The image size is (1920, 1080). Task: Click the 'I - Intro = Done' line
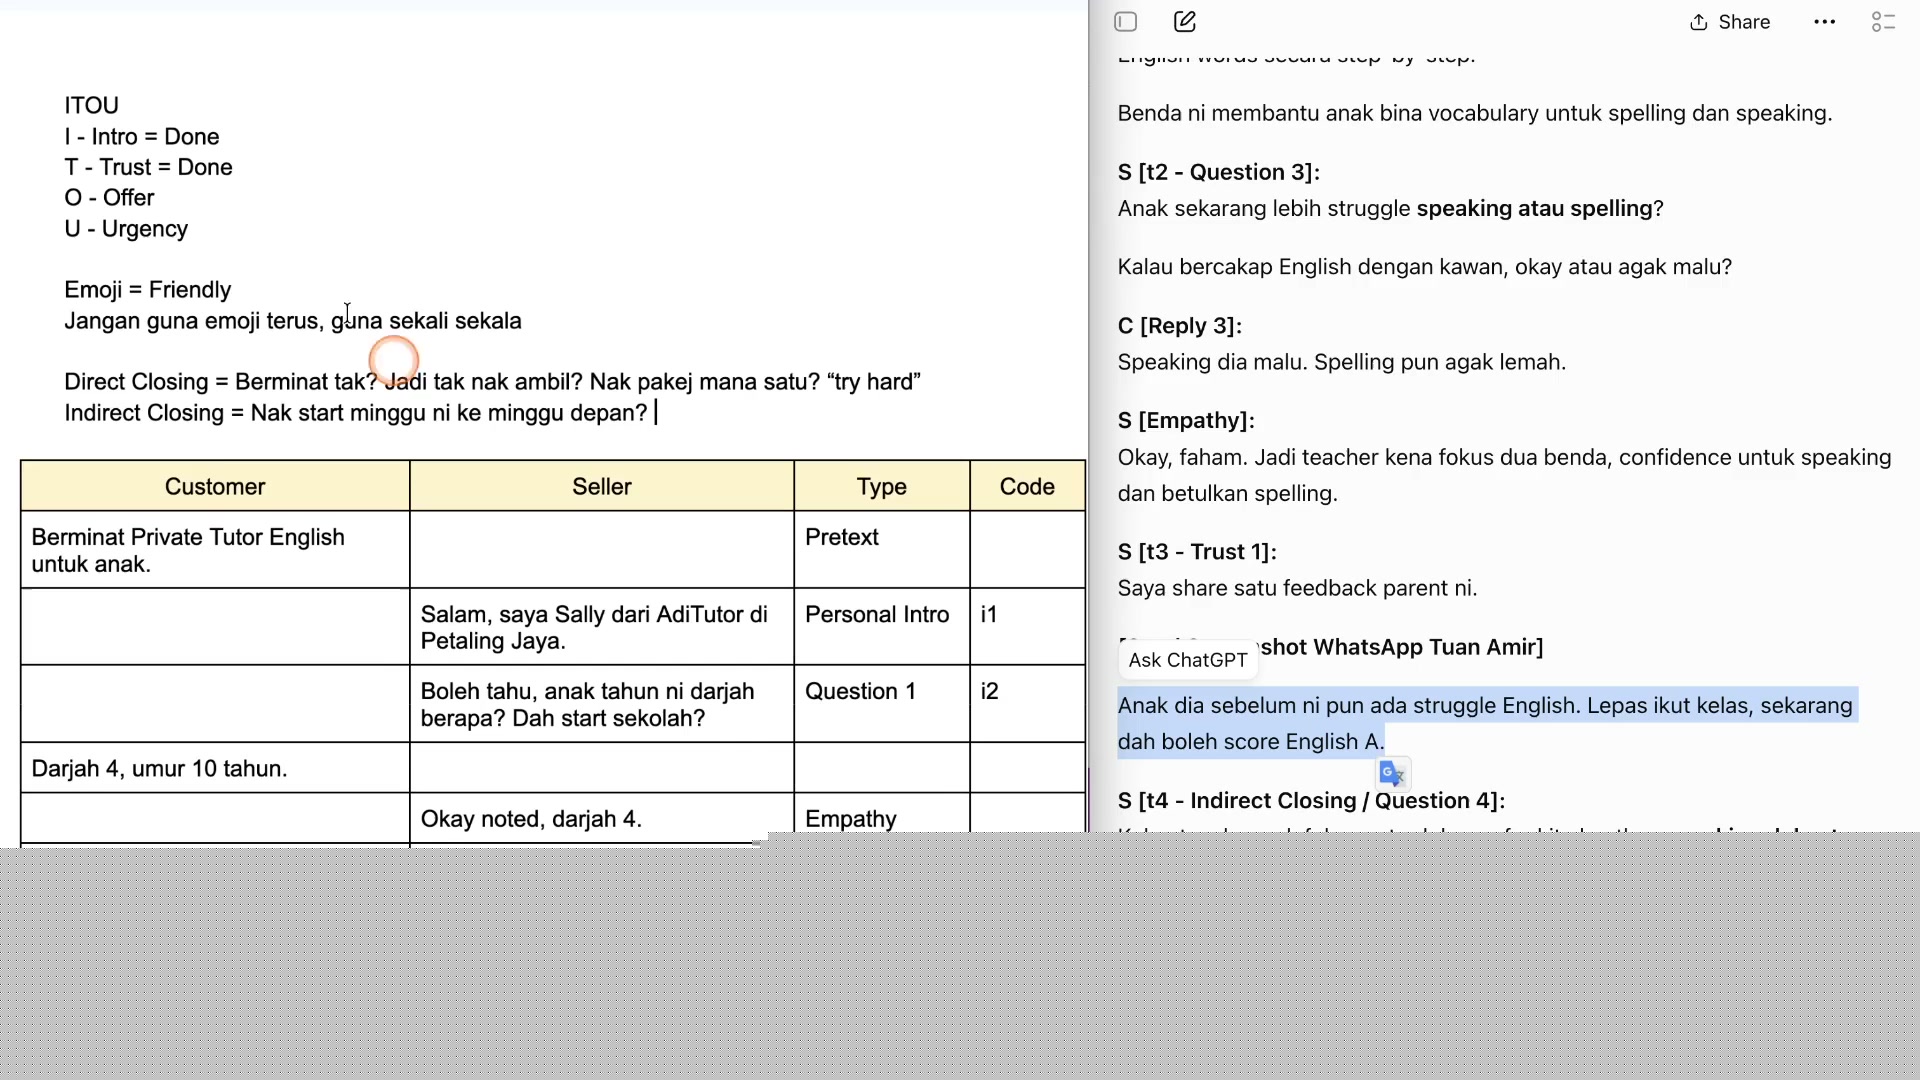click(x=142, y=136)
